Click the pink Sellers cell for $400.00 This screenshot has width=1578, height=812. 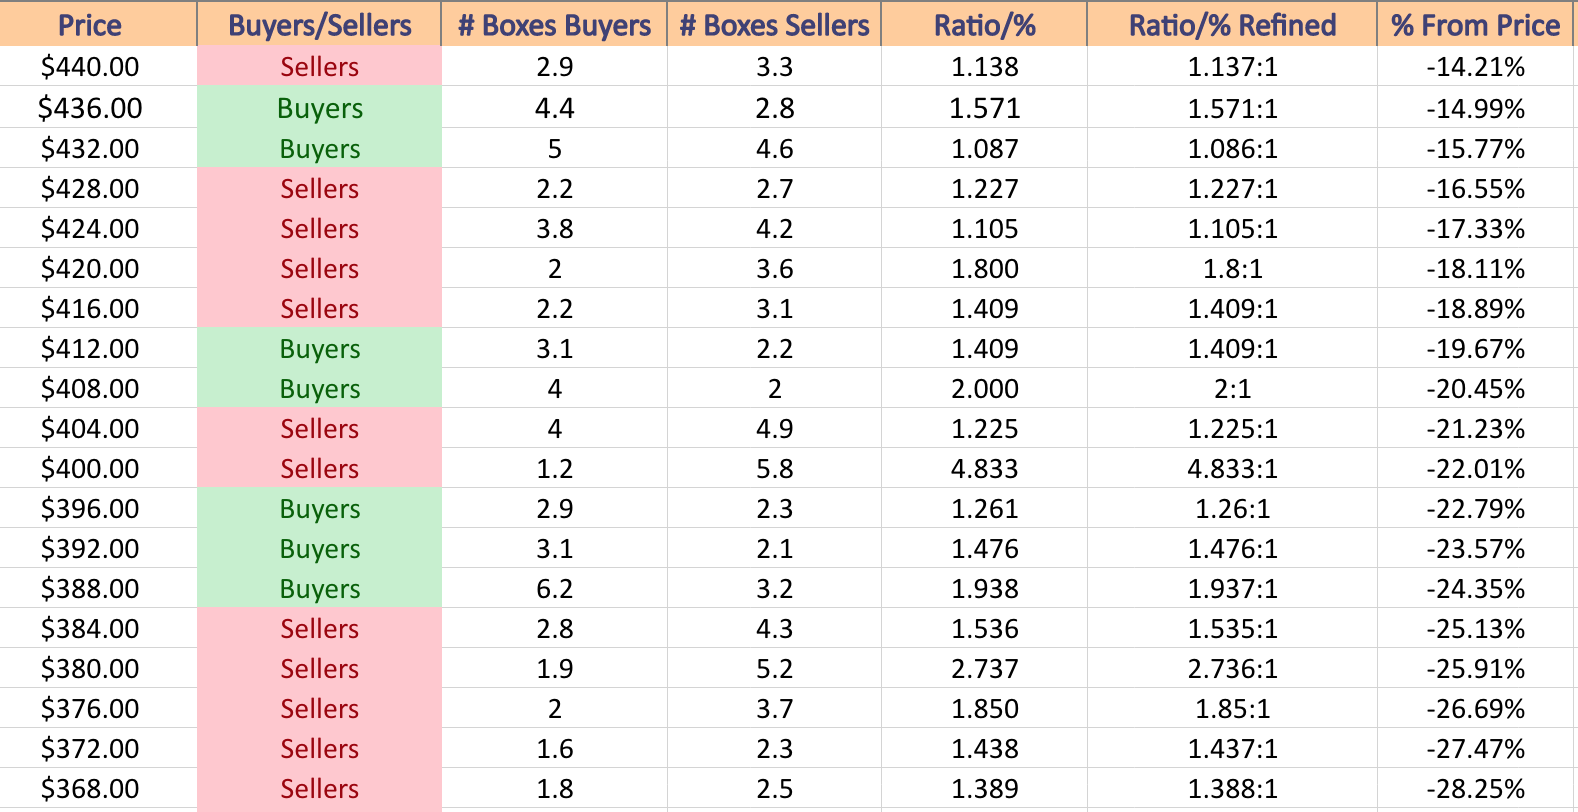319,468
